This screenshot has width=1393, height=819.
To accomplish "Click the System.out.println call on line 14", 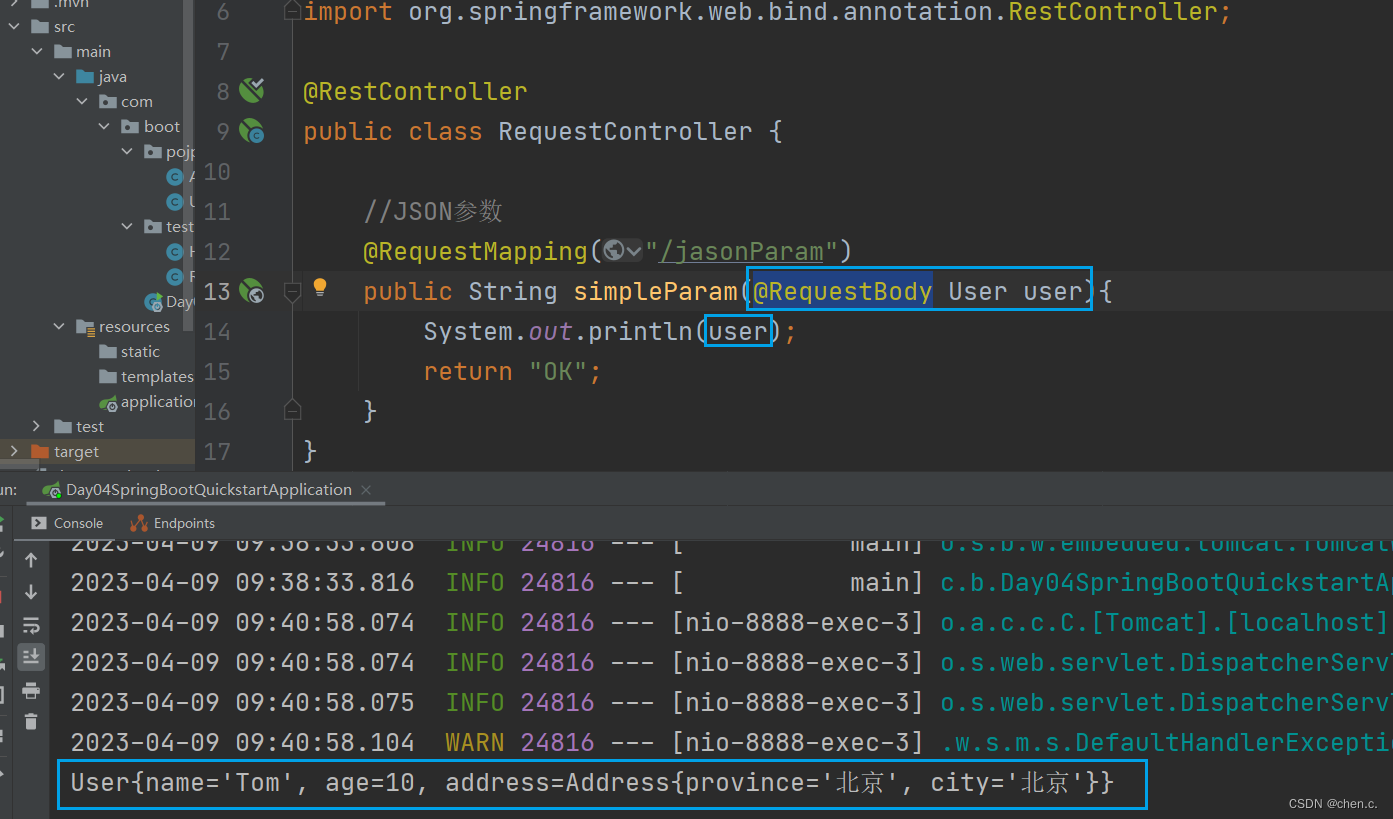I will (x=610, y=331).
